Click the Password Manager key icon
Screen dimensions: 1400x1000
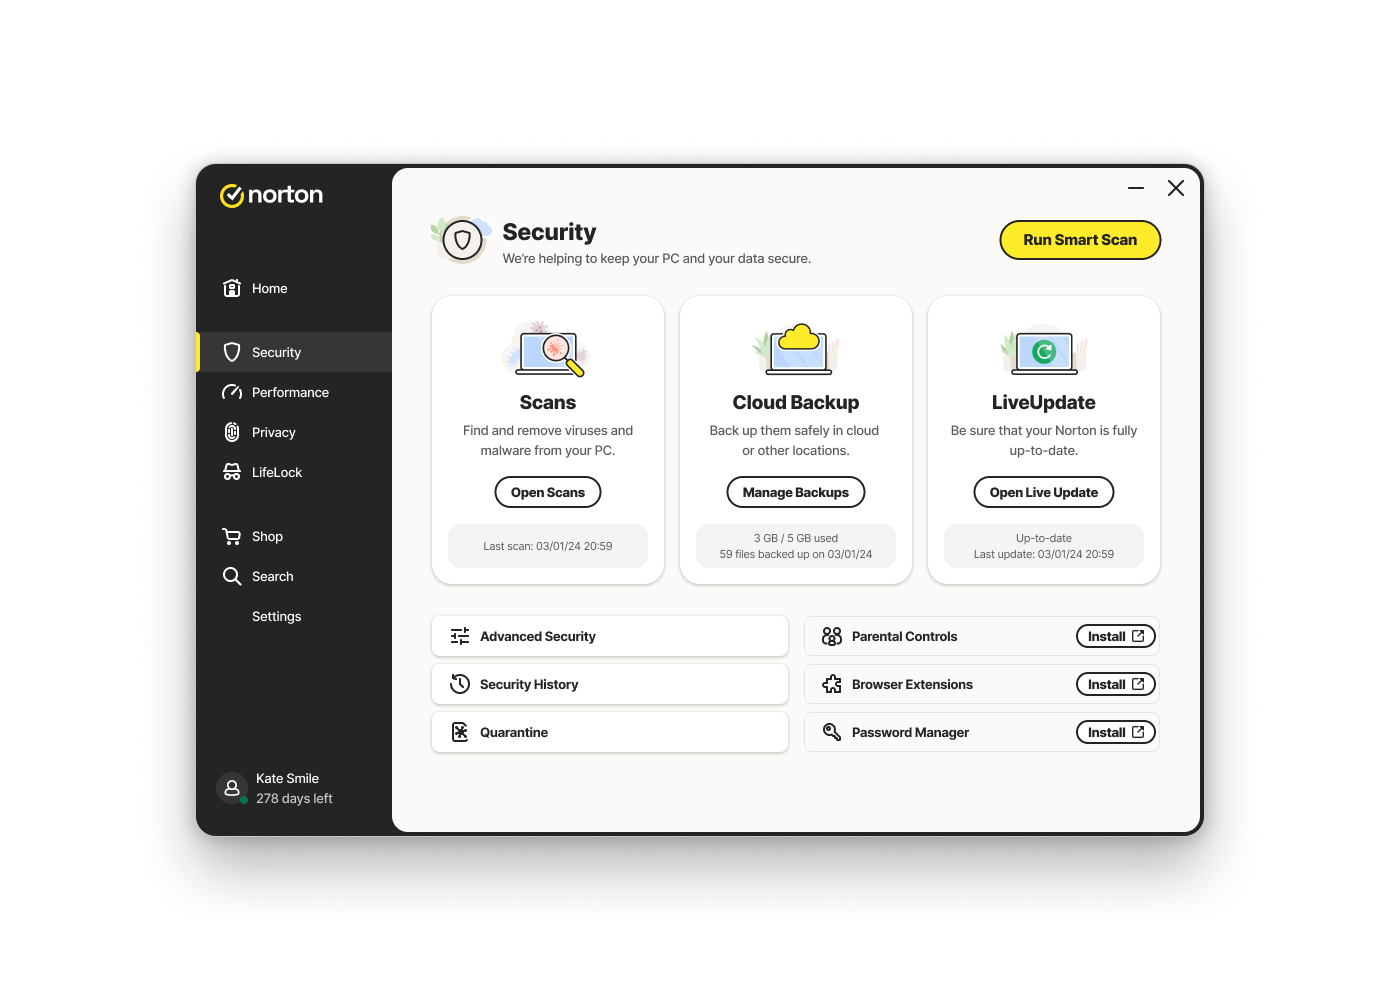[x=832, y=732]
